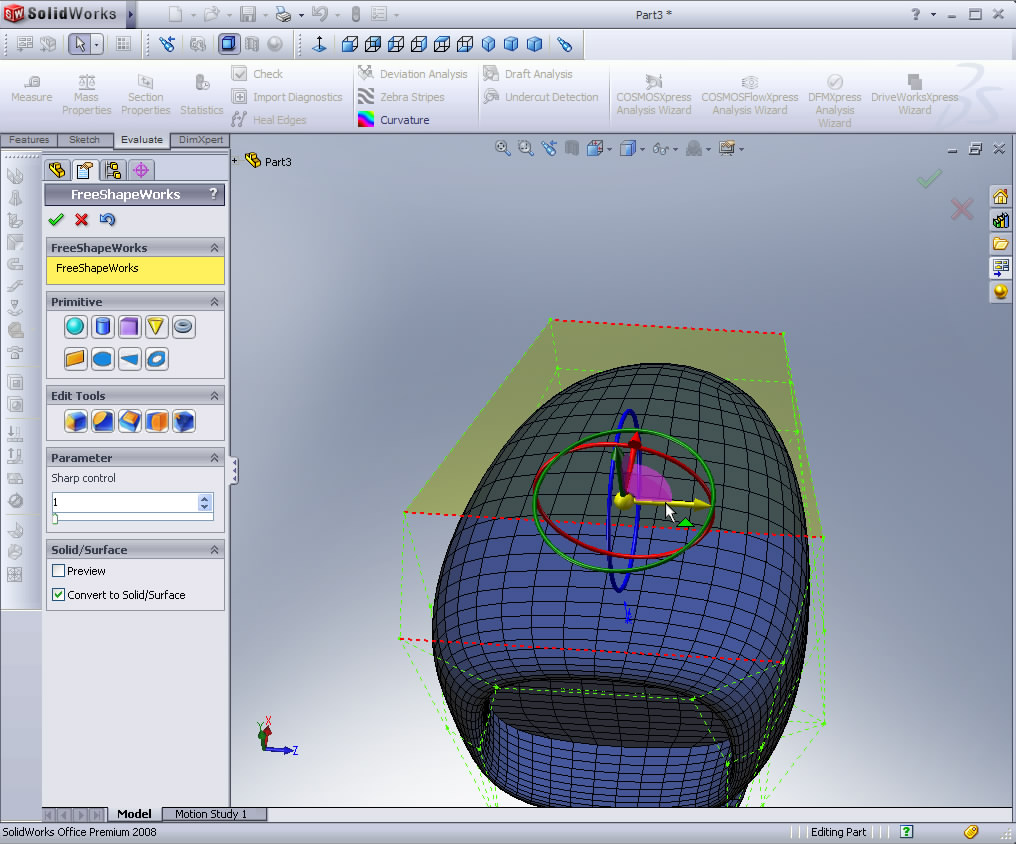Collapse the Edit Tools section
Viewport: 1016px width, 844px height.
point(214,396)
